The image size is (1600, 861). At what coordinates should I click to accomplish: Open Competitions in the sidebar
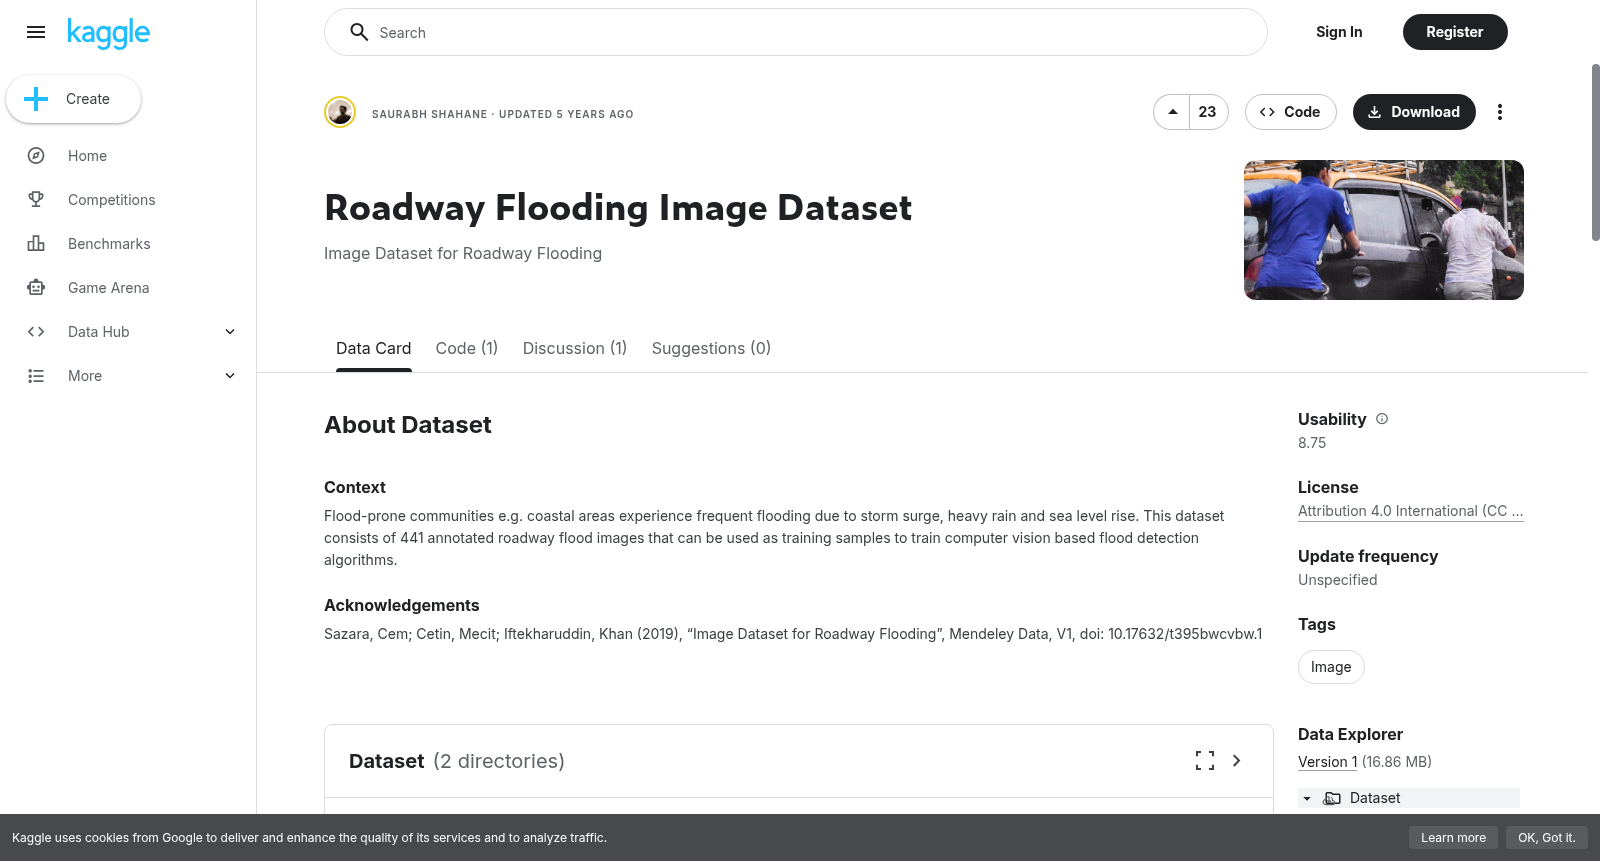(112, 200)
